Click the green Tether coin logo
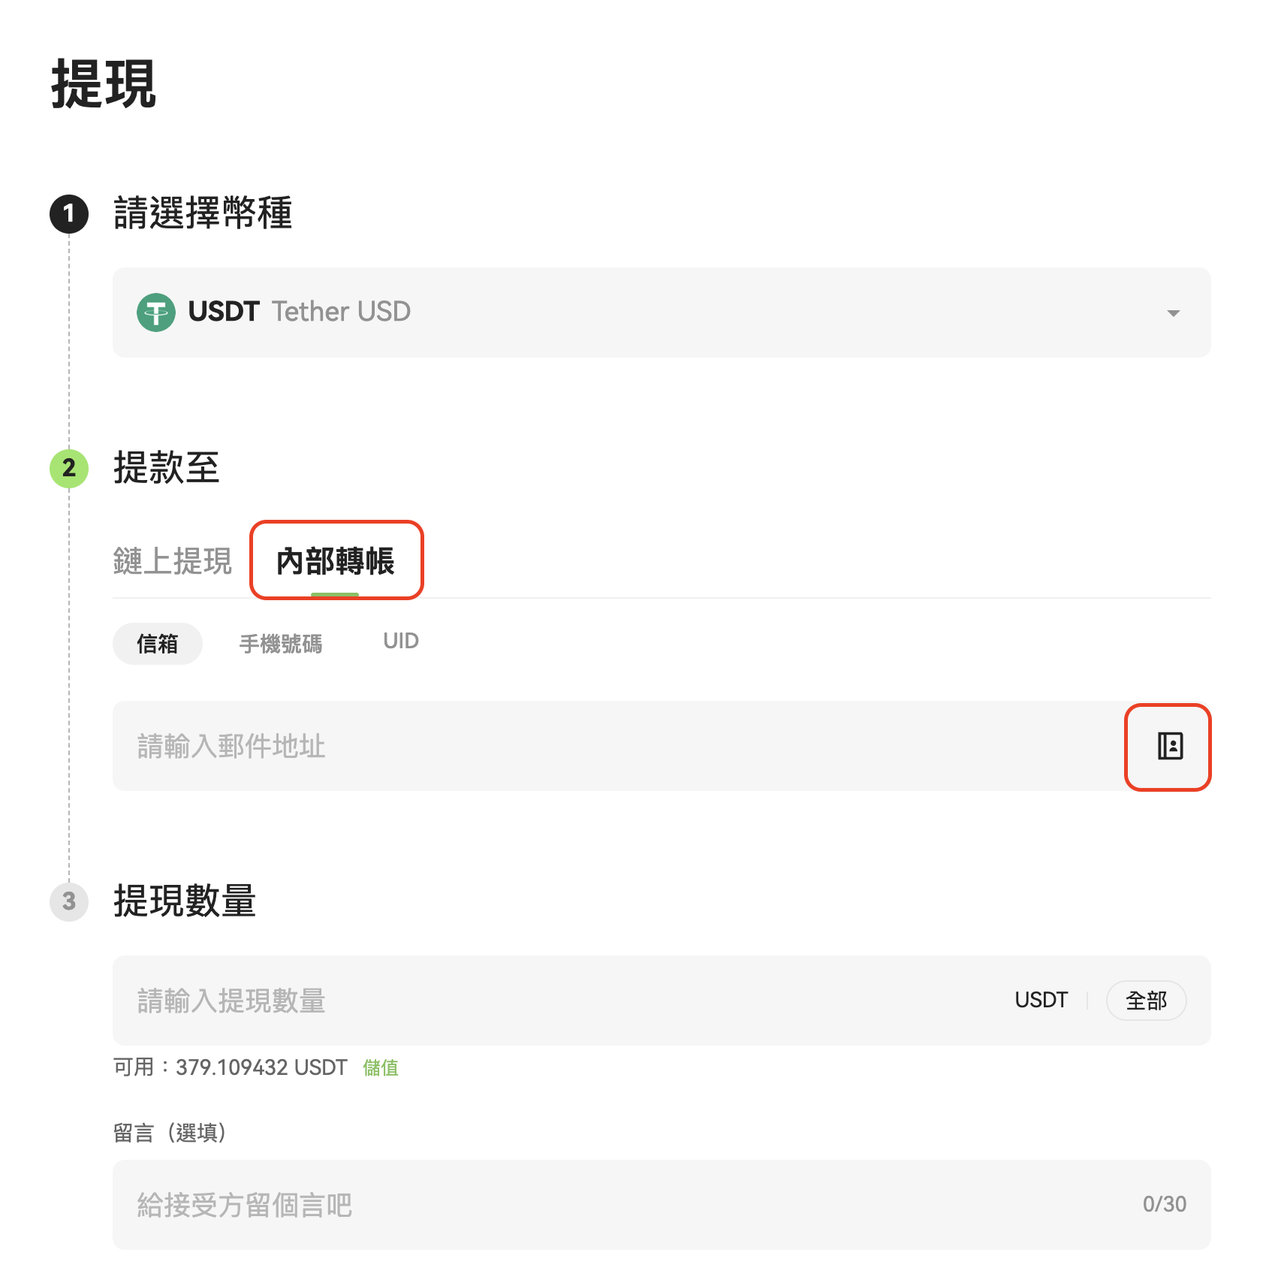This screenshot has height=1280, width=1263. click(156, 312)
